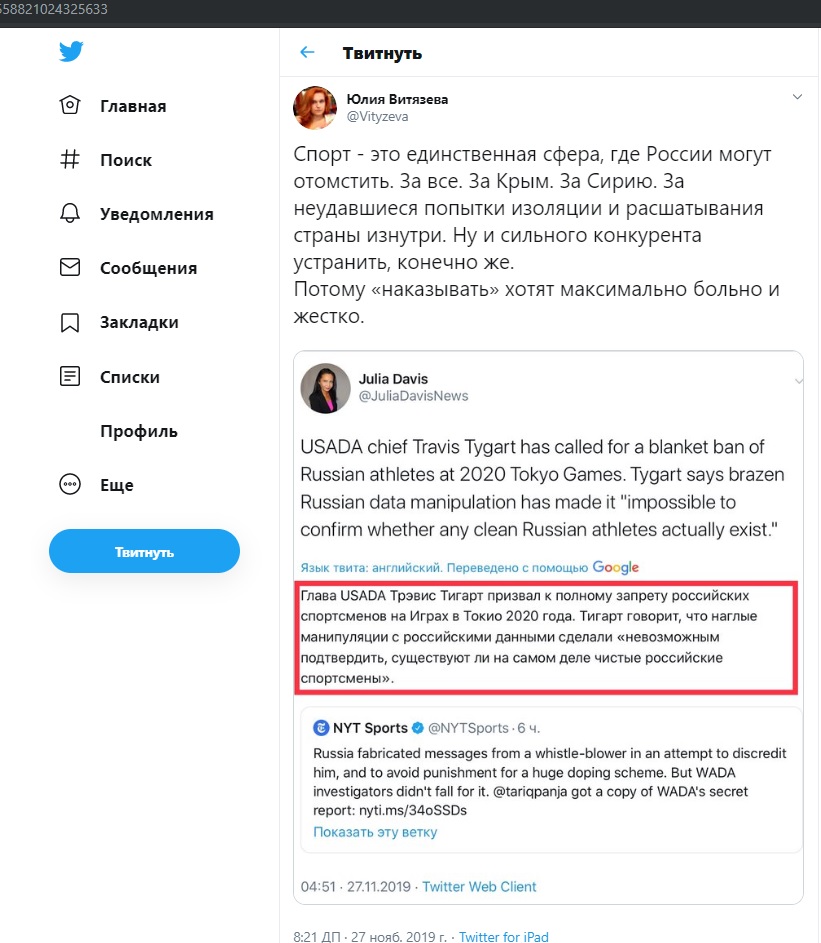
Task: Expand tweet options chevron for Юлия Витязева
Action: (798, 96)
